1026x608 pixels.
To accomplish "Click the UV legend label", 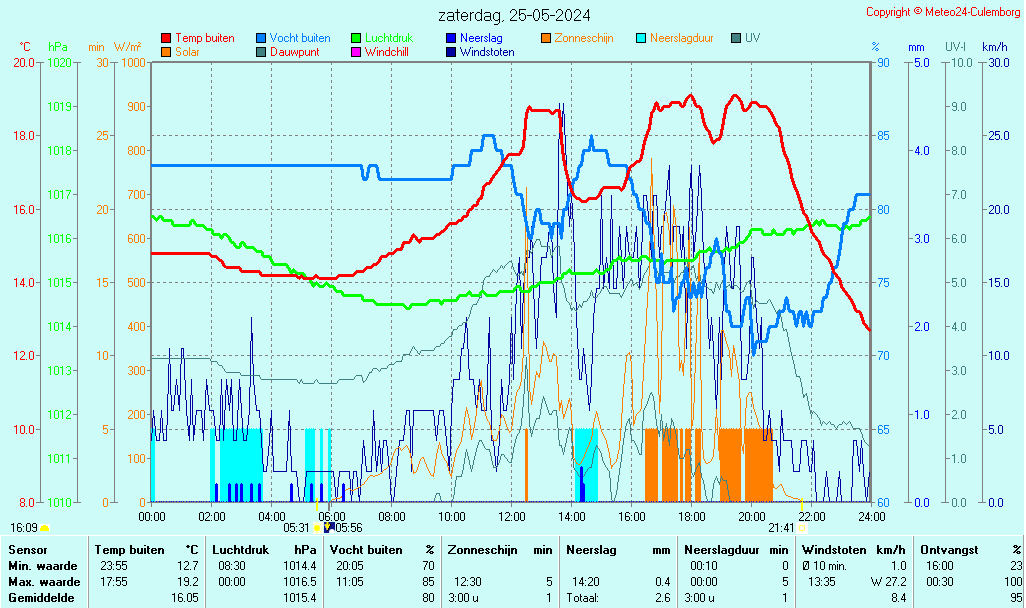I will click(752, 38).
